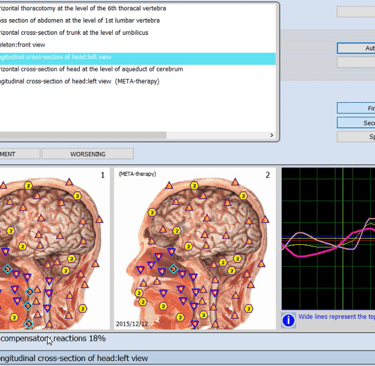
Task: Click the Wide lines represent text
Action: click(x=337, y=317)
